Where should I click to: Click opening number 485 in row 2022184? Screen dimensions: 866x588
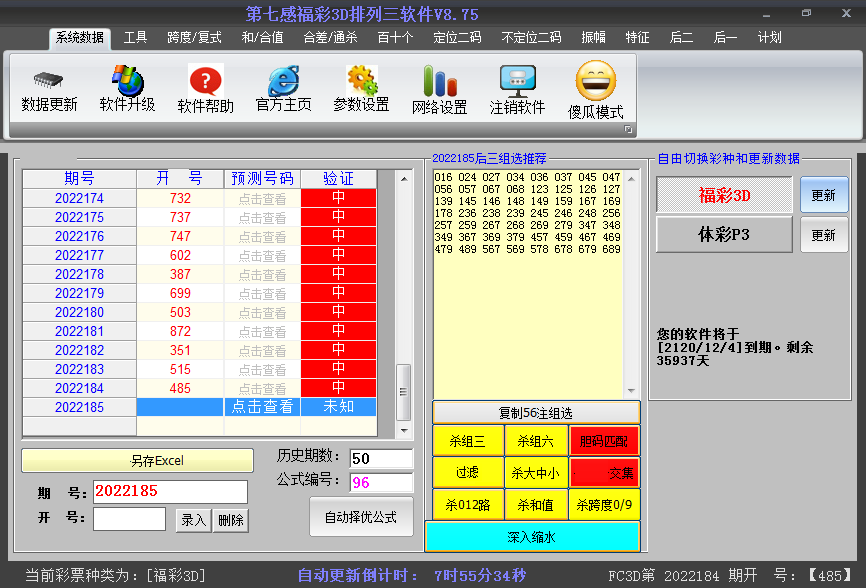180,388
